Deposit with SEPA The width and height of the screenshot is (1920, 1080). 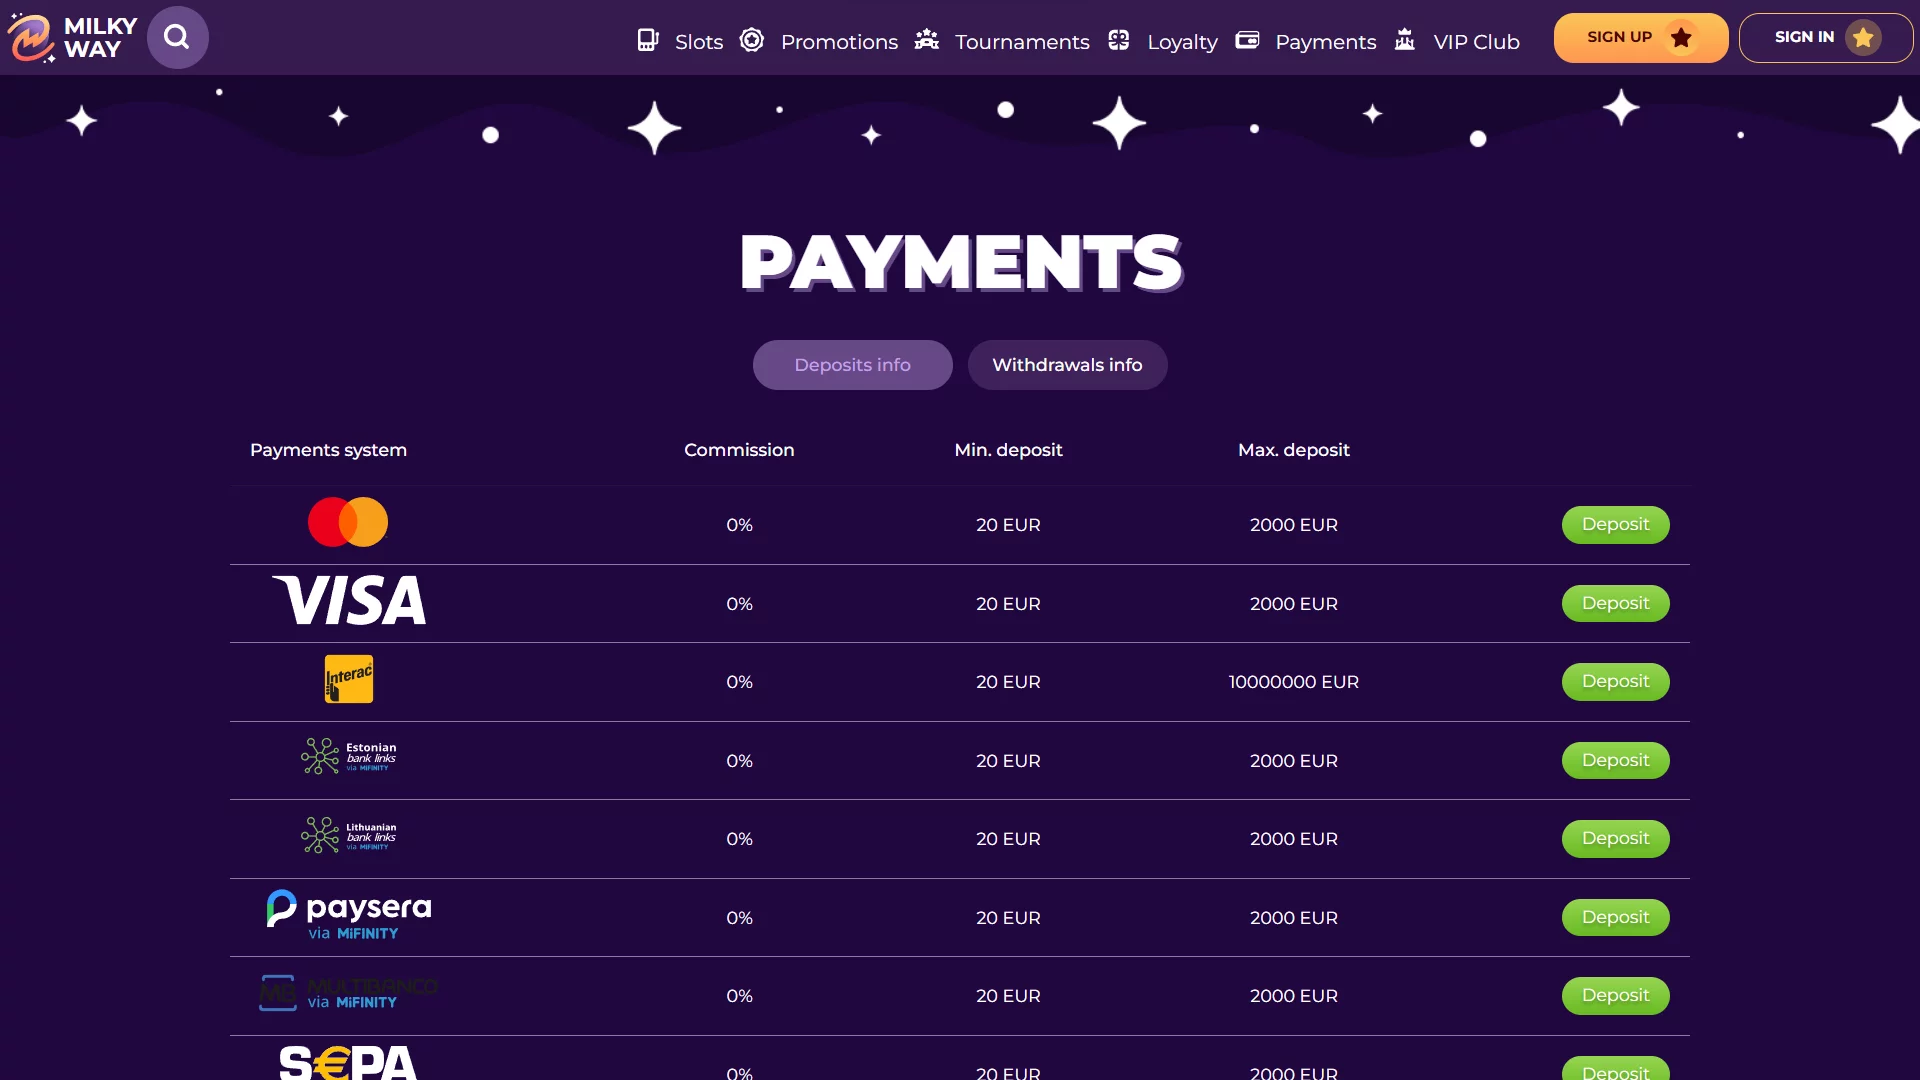1615,1070
